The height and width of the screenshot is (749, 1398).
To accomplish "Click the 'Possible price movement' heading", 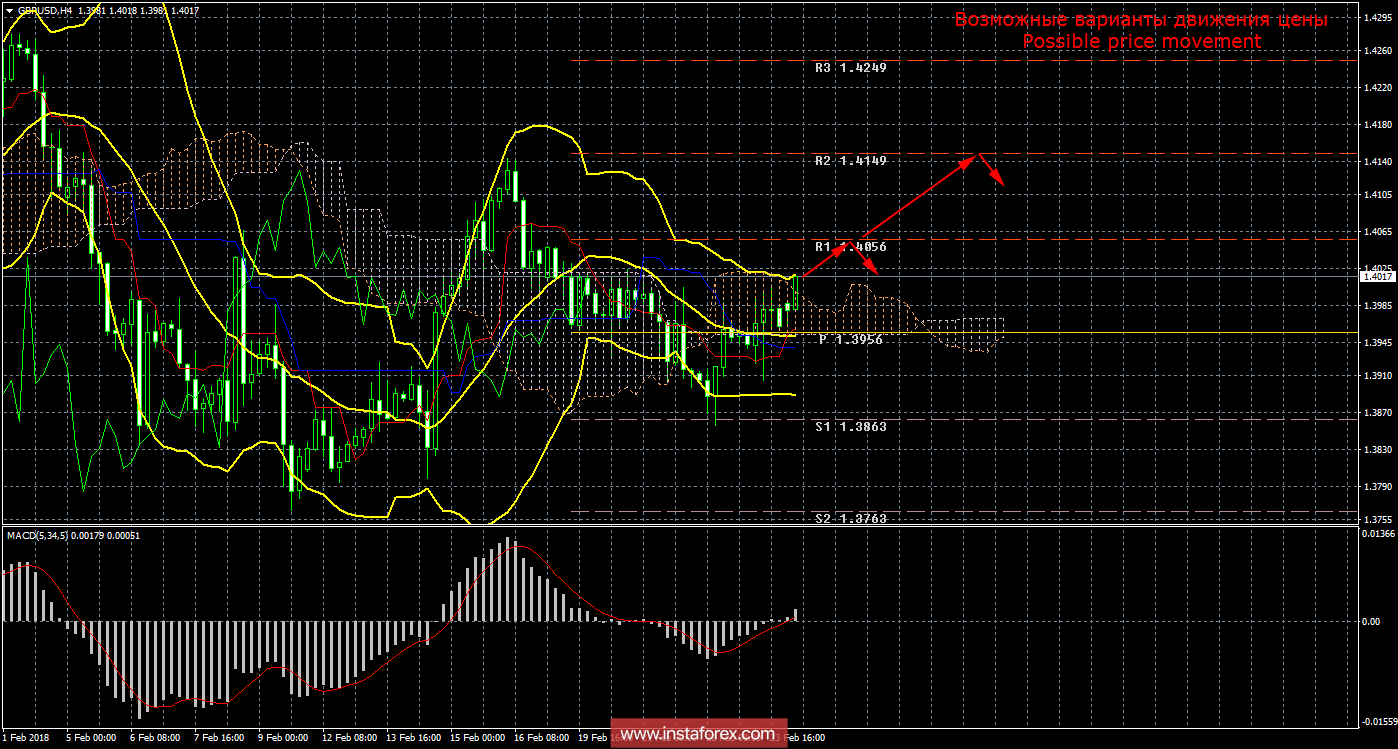I will click(x=1141, y=42).
